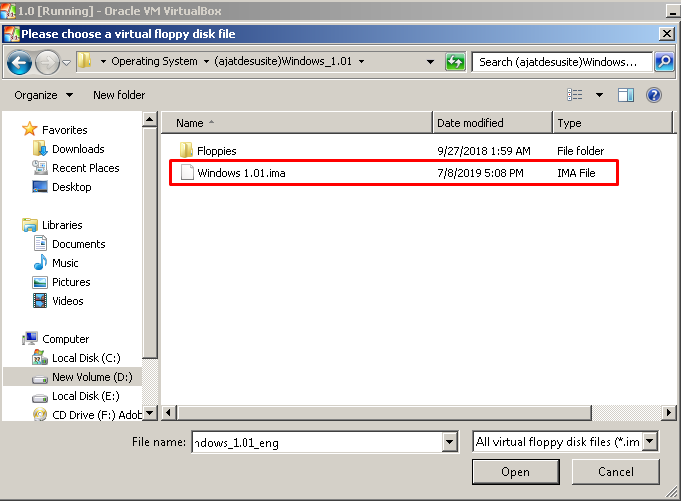The width and height of the screenshot is (681, 501).
Task: Click navigation pane scroll up arrow
Action: tap(149, 119)
